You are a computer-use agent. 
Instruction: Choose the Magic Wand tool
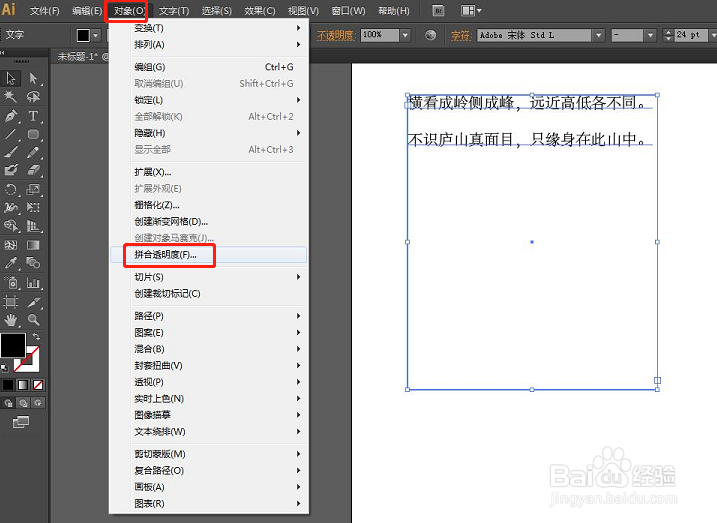coord(11,96)
